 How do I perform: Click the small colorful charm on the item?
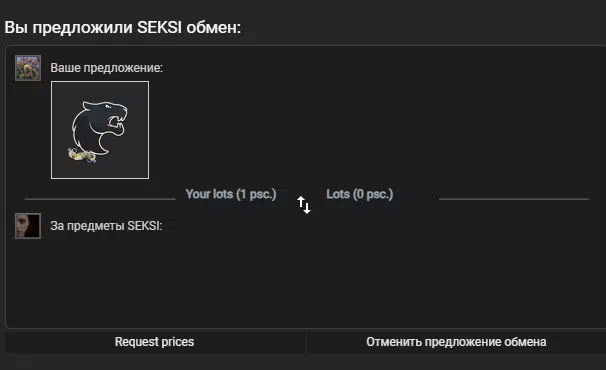(82, 155)
